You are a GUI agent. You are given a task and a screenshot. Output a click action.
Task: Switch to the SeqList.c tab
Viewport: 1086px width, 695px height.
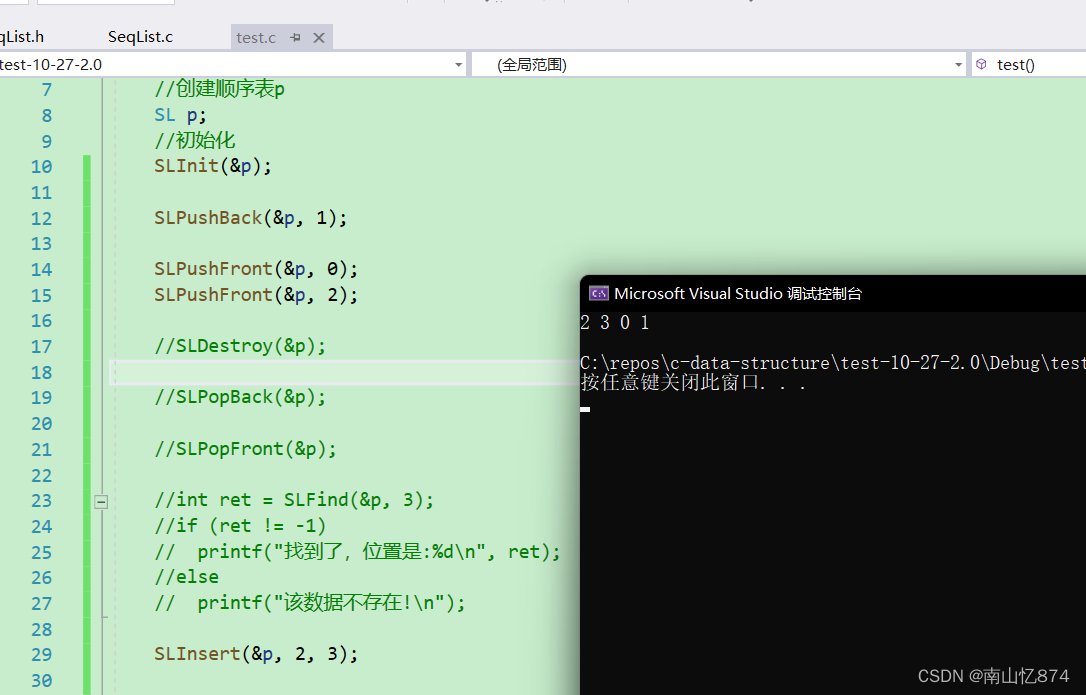[140, 37]
